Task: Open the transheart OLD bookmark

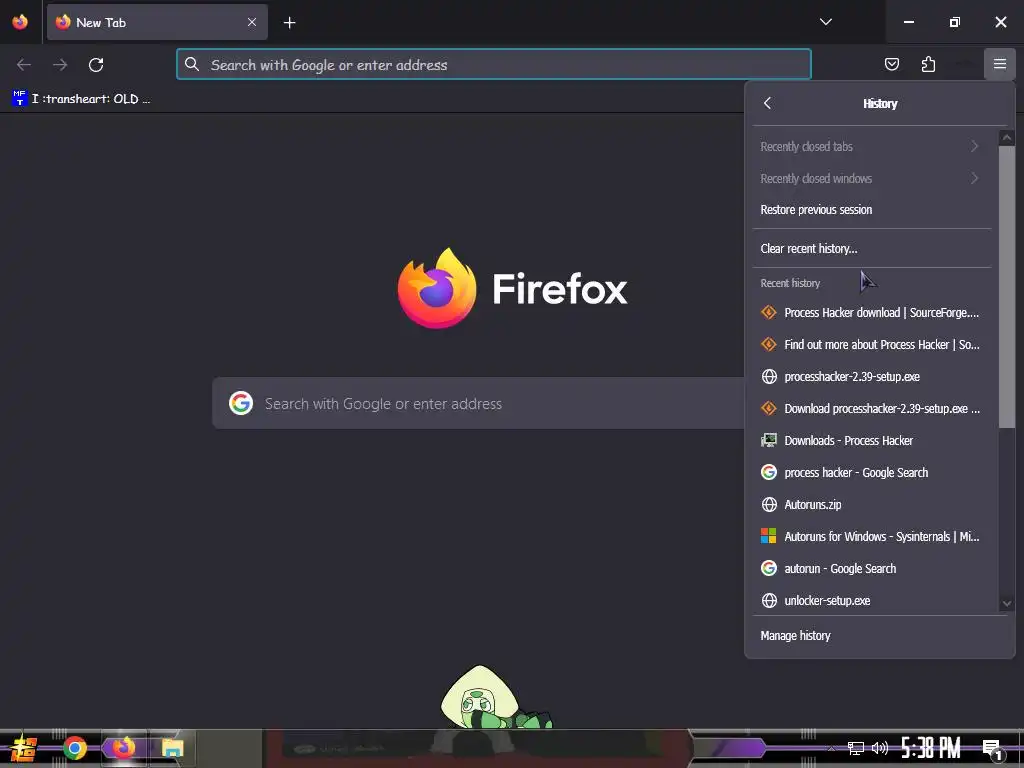Action: click(82, 99)
